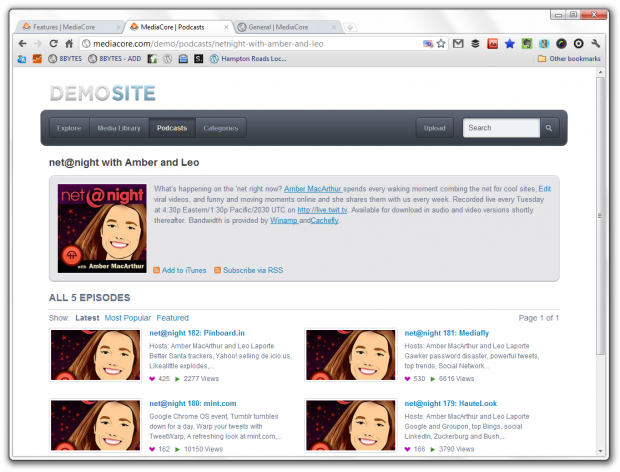Open the Hampton Roads Loc... bookmark
The width and height of the screenshot is (620, 472).
[248, 59]
